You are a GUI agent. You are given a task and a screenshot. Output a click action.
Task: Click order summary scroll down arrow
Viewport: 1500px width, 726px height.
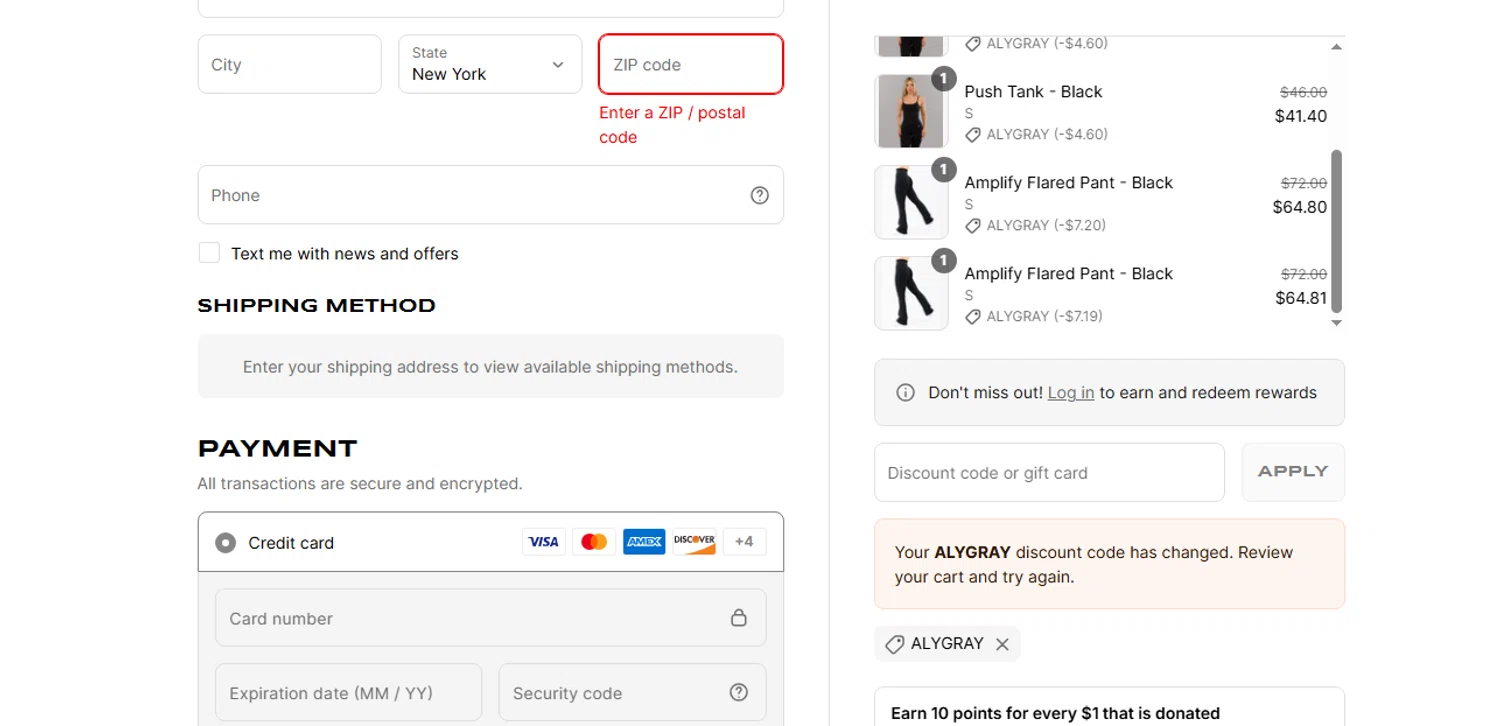pyautogui.click(x=1336, y=323)
